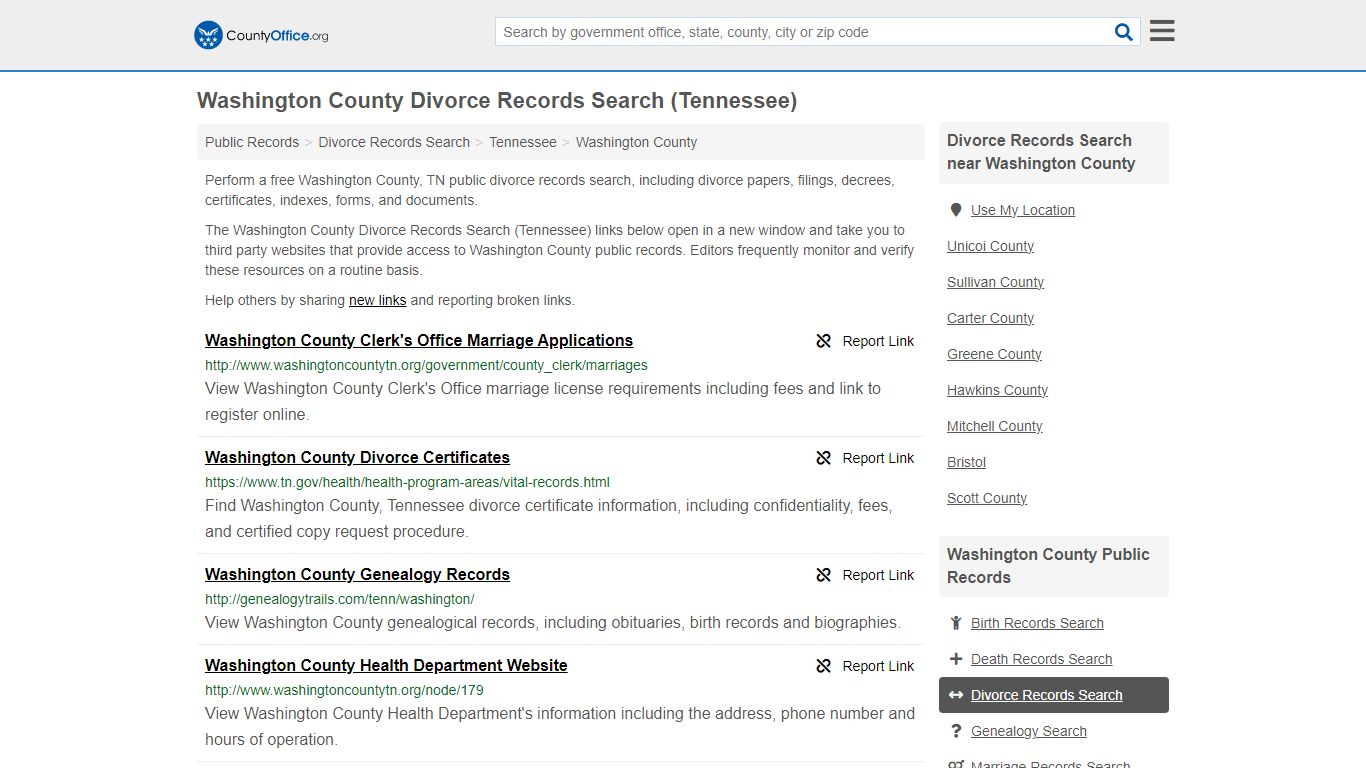
Task: Click the washingtoncountytn.org/node/179 URL
Action: point(344,690)
